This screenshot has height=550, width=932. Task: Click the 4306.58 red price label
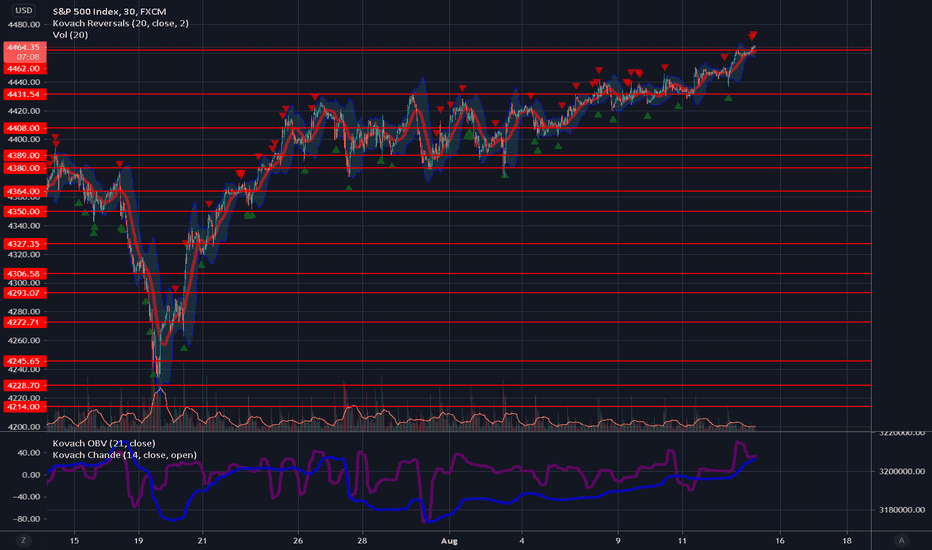(24, 274)
